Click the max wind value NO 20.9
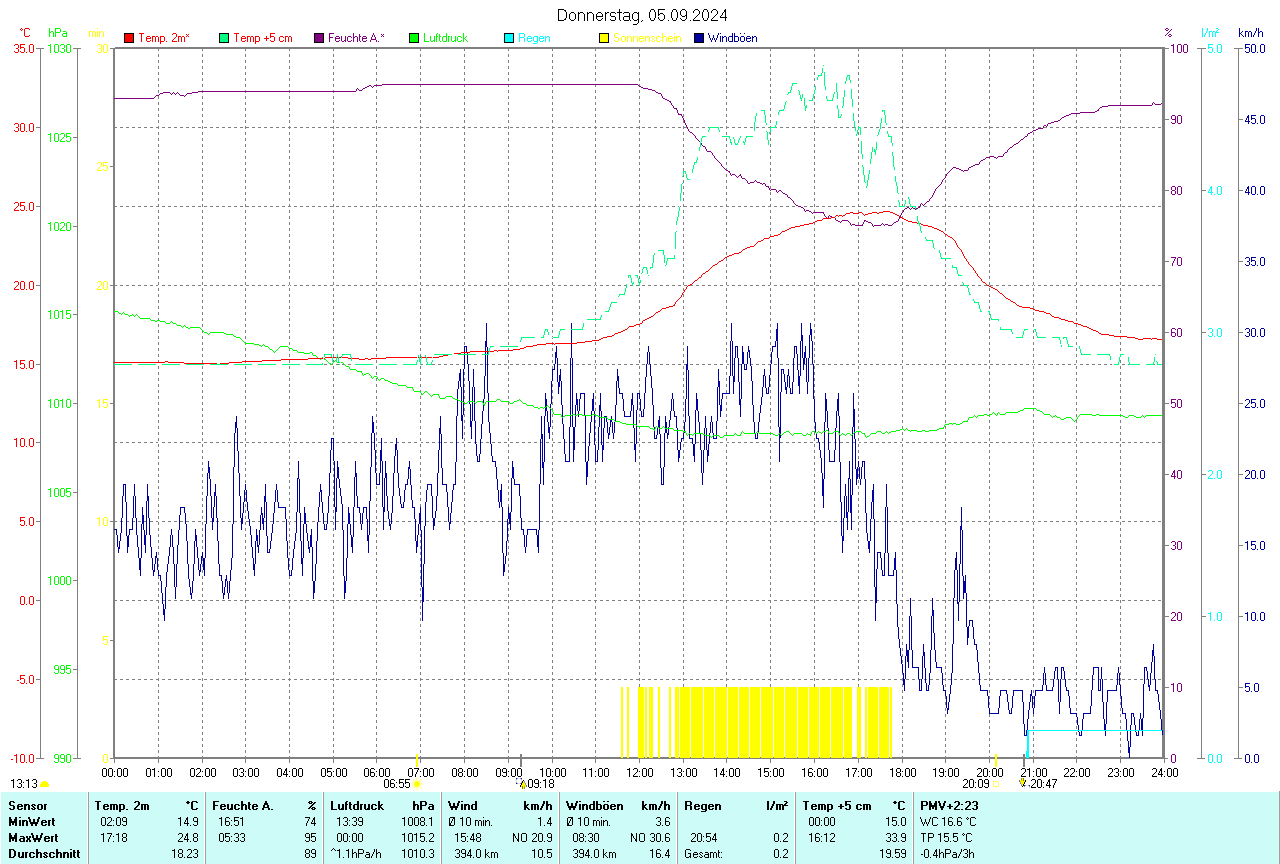 click(531, 837)
